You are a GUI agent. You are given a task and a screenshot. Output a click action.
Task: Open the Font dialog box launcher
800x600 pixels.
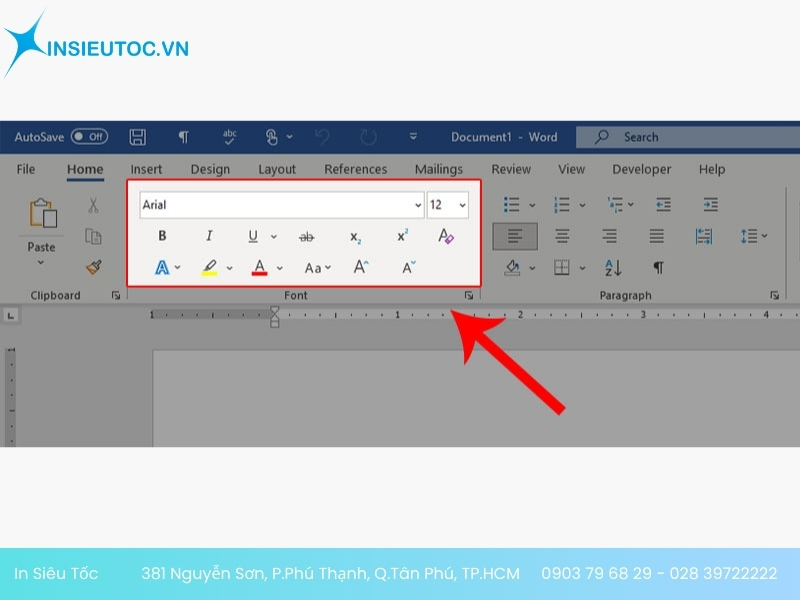point(468,296)
